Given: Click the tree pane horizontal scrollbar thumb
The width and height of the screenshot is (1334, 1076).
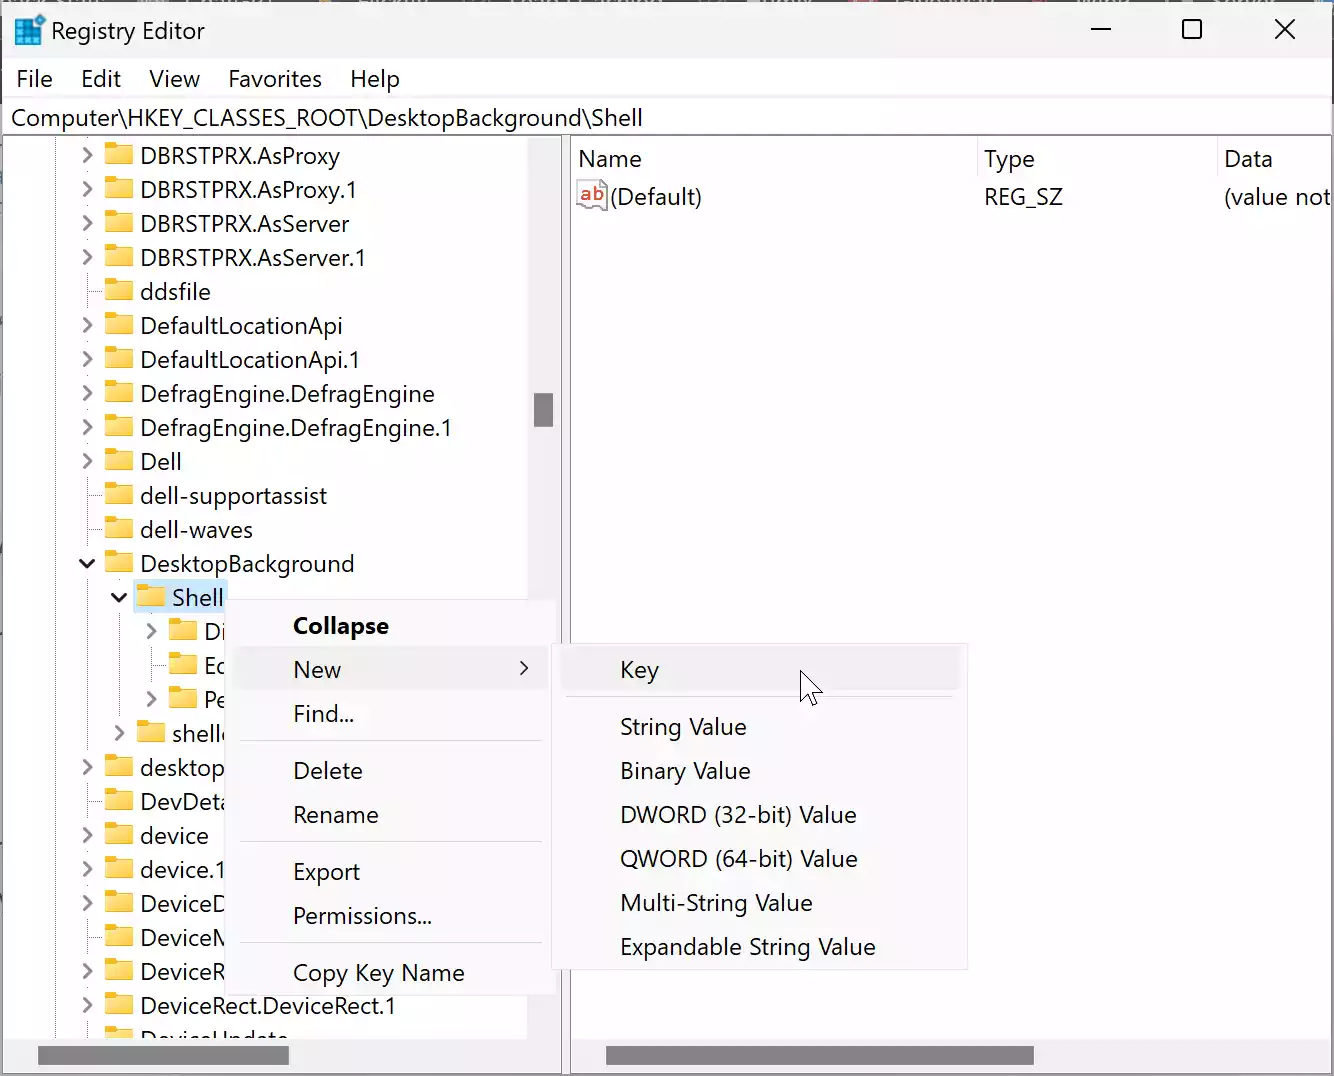Looking at the screenshot, I should pyautogui.click(x=164, y=1055).
